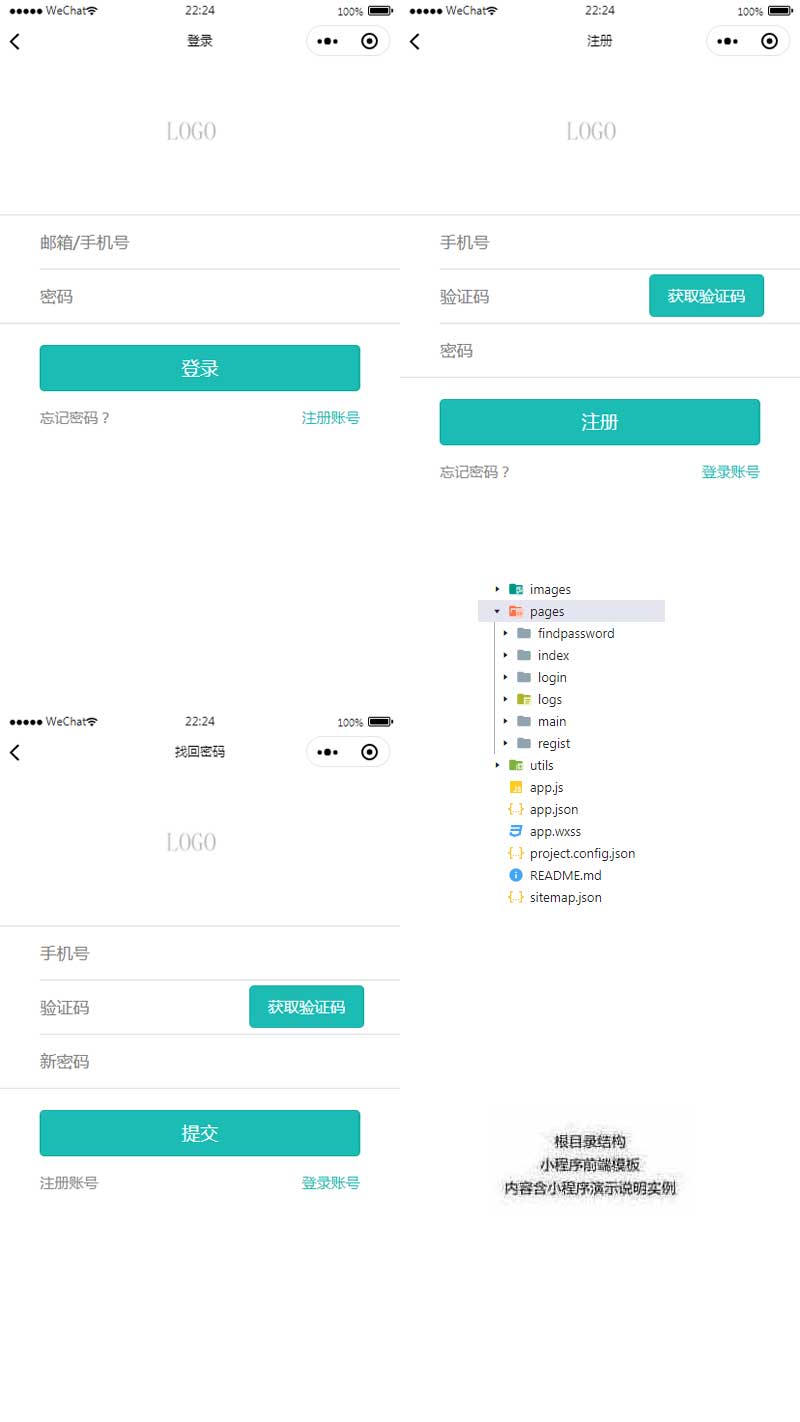This screenshot has height=1422, width=800.
Task: Click the app.json braces icon
Action: click(516, 809)
